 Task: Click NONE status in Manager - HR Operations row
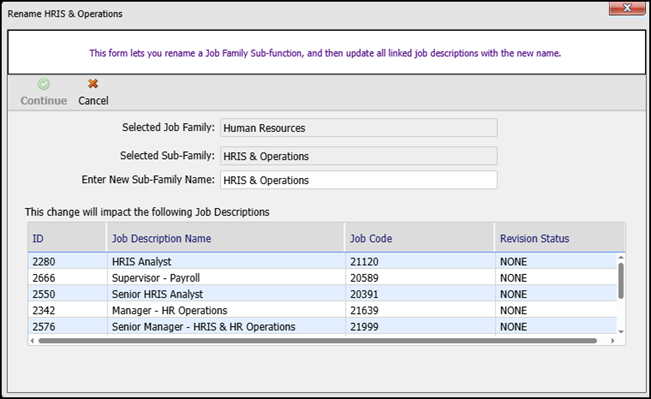click(x=513, y=310)
